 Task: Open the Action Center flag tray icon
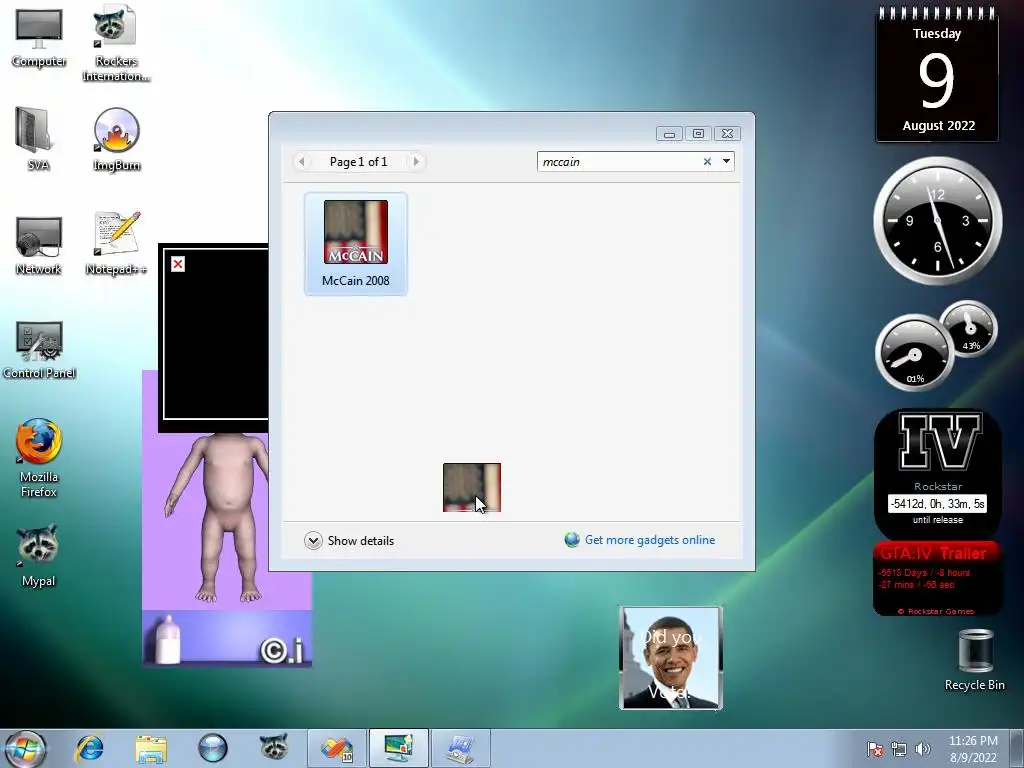point(875,749)
